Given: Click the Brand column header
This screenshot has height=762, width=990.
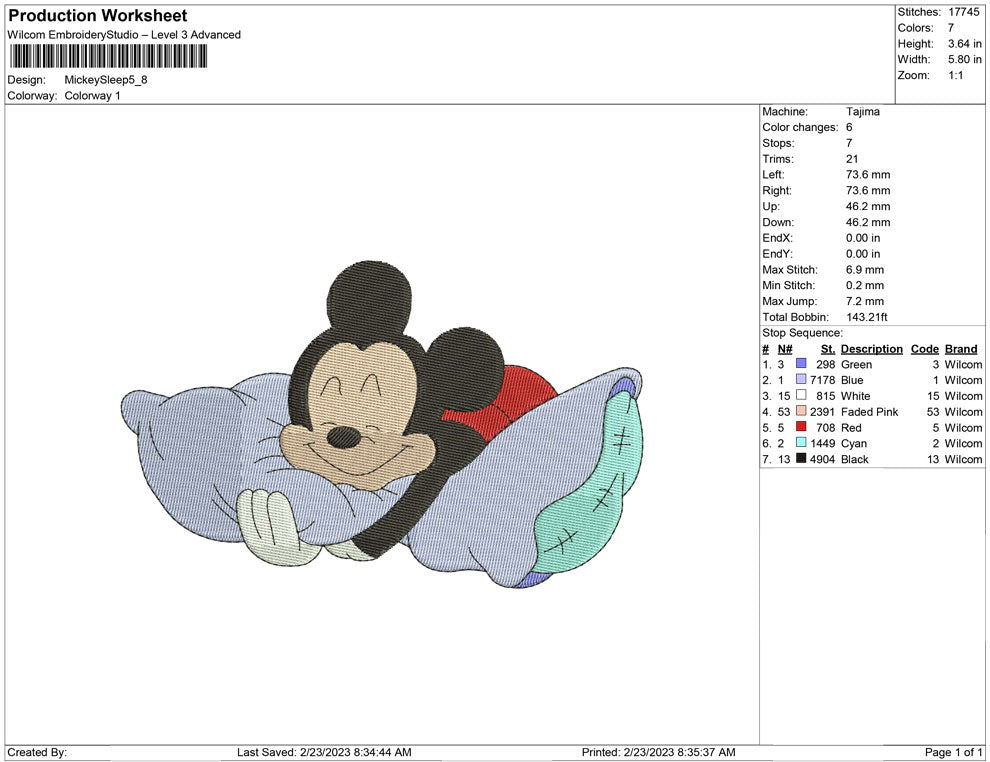Looking at the screenshot, I should [960, 348].
